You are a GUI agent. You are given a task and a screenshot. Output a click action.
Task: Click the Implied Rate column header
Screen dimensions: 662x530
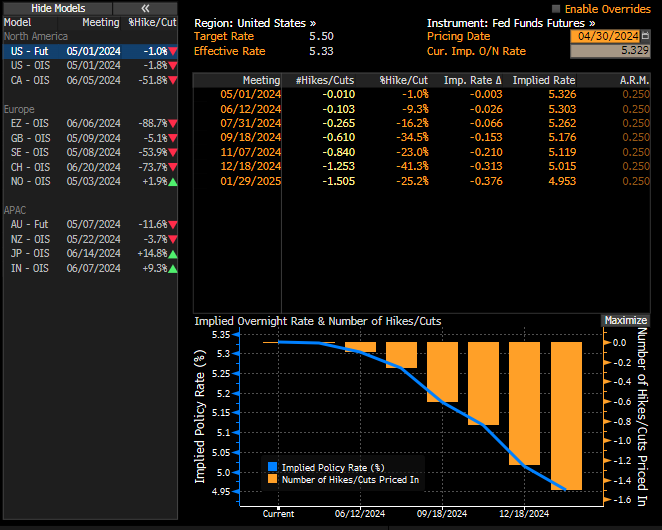click(x=543, y=80)
